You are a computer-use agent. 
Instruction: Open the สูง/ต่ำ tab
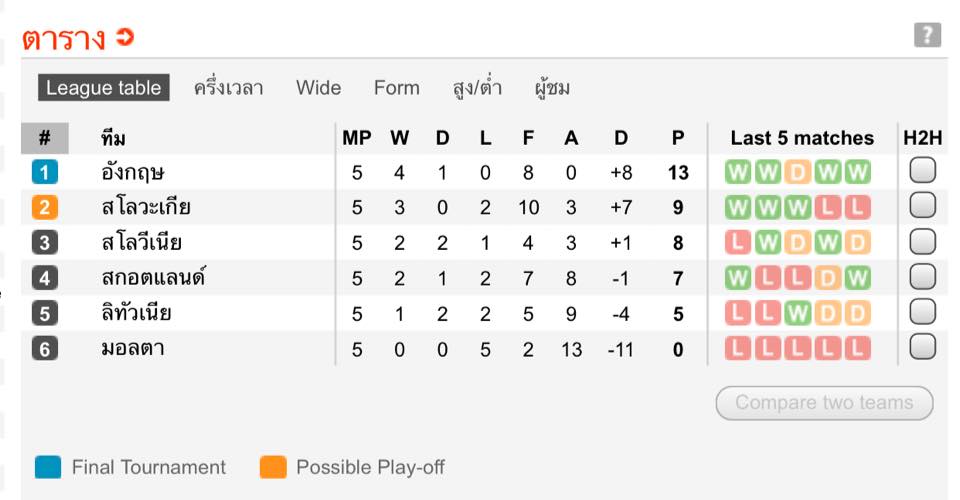pyautogui.click(x=477, y=88)
